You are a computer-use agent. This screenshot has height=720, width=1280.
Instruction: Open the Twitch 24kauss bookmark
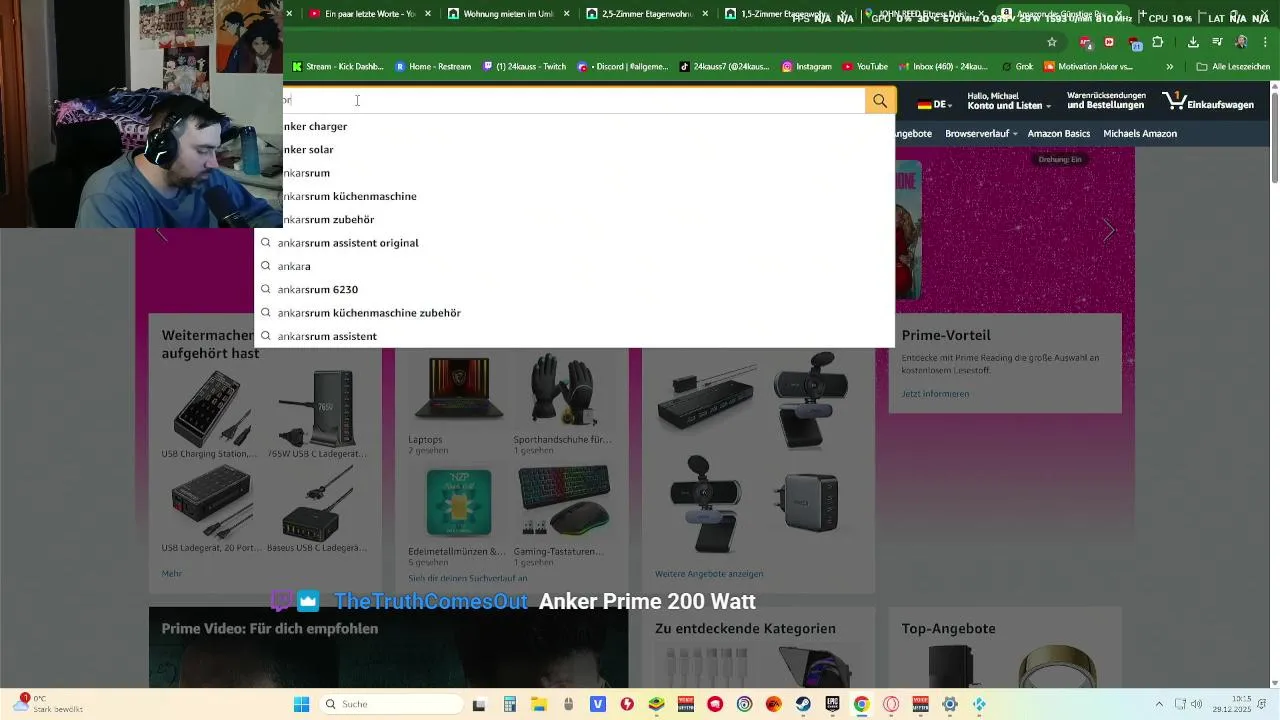point(525,66)
